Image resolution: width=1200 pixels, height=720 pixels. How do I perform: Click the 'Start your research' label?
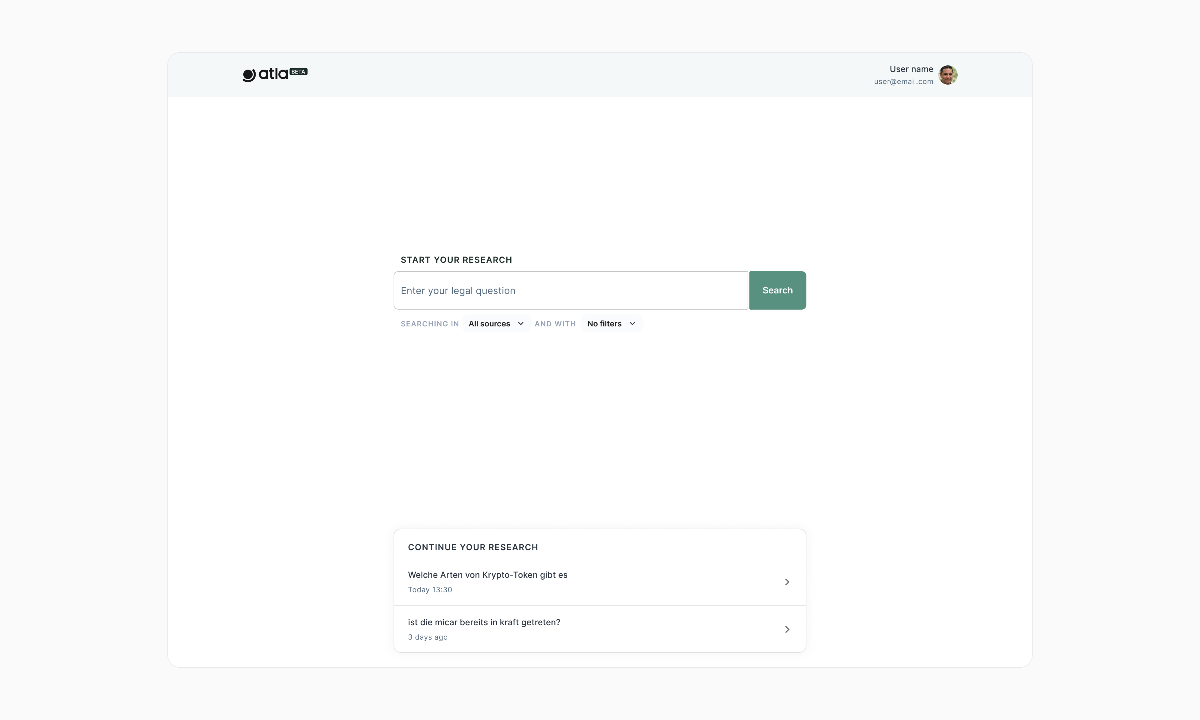(456, 260)
